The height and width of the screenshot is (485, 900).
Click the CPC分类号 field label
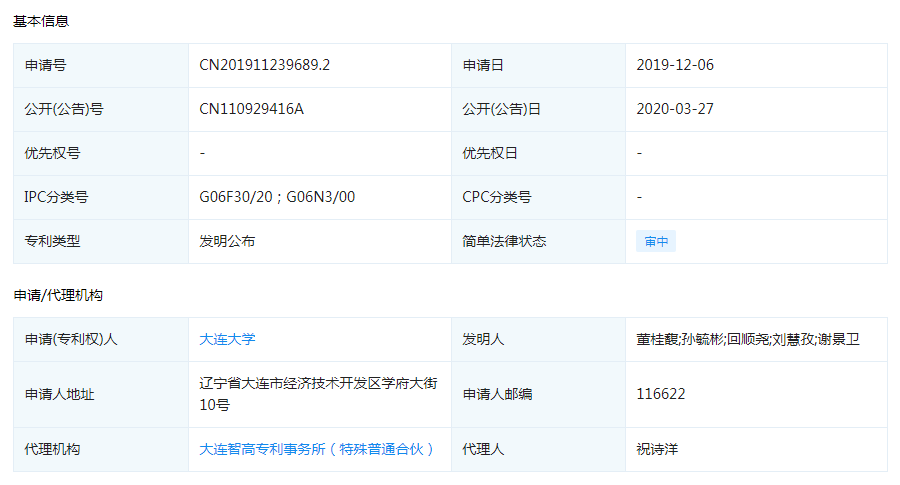click(x=496, y=197)
